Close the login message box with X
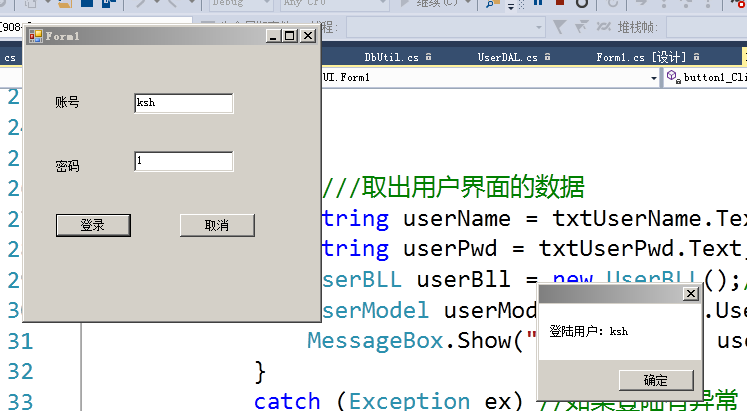 [x=691, y=293]
